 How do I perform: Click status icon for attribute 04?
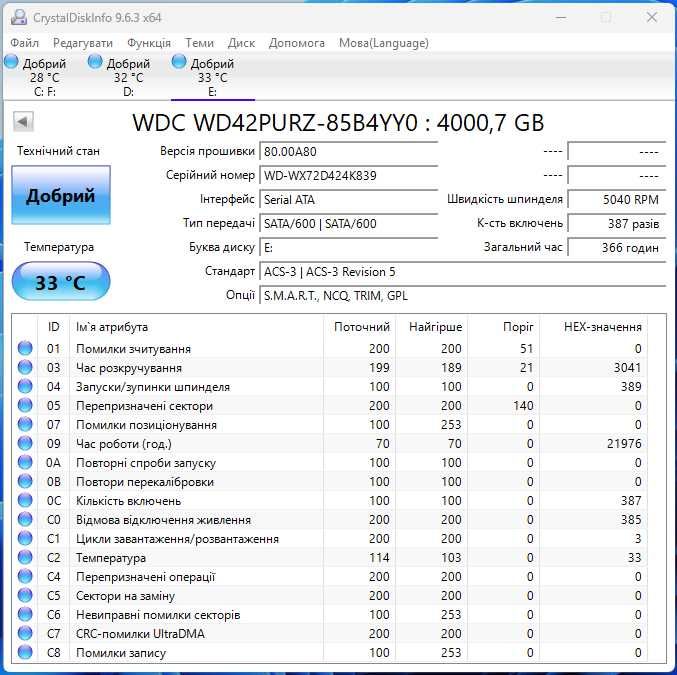tap(25, 386)
